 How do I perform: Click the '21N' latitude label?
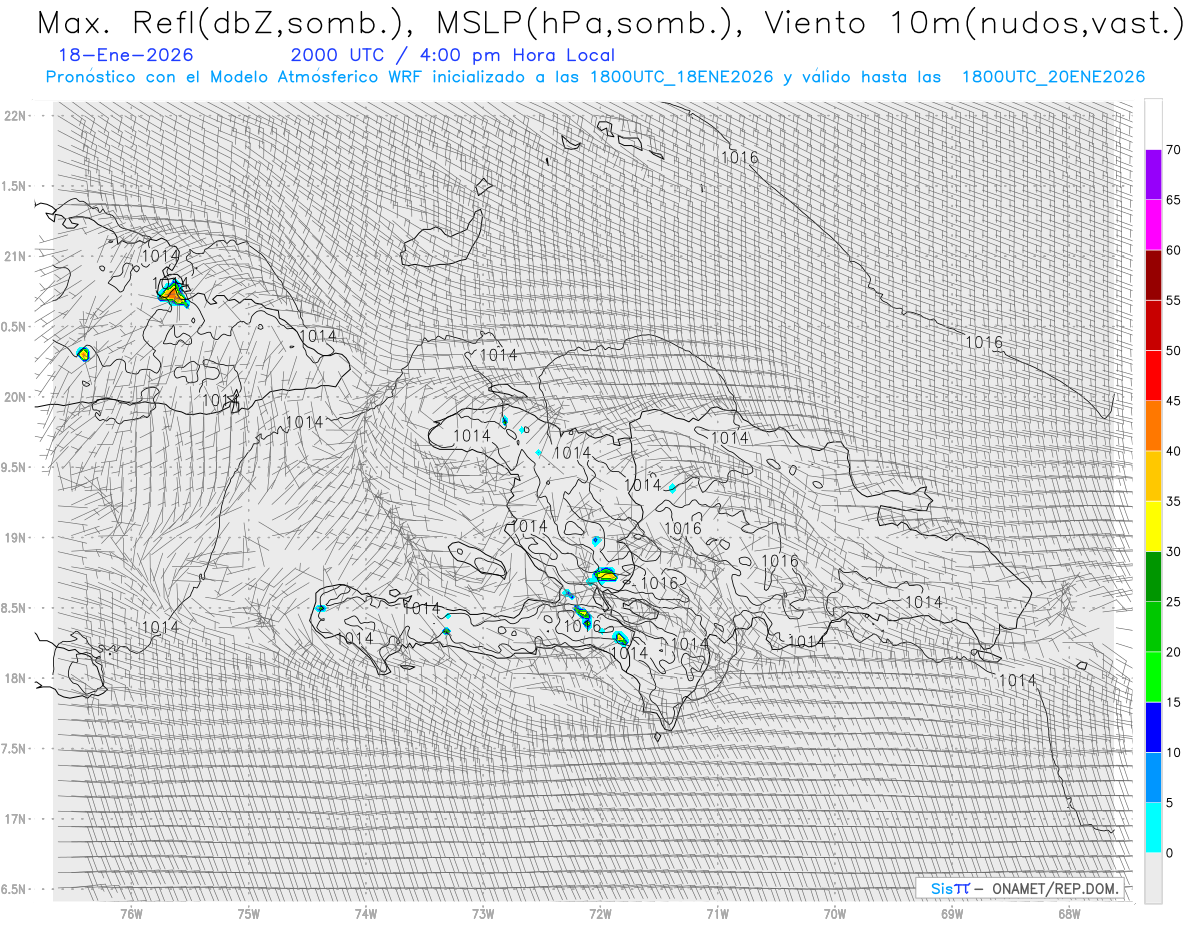16,256
